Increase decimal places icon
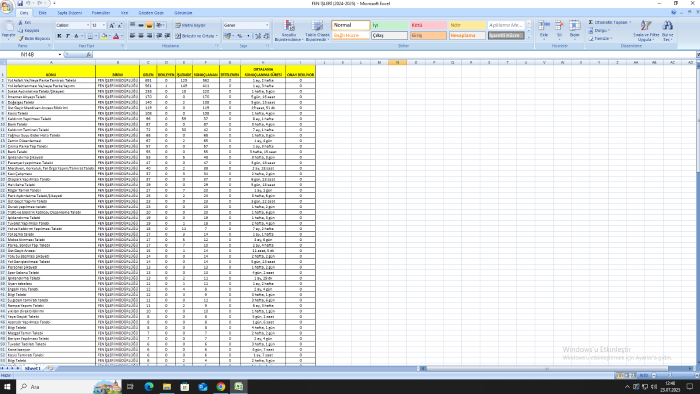 click(x=258, y=36)
